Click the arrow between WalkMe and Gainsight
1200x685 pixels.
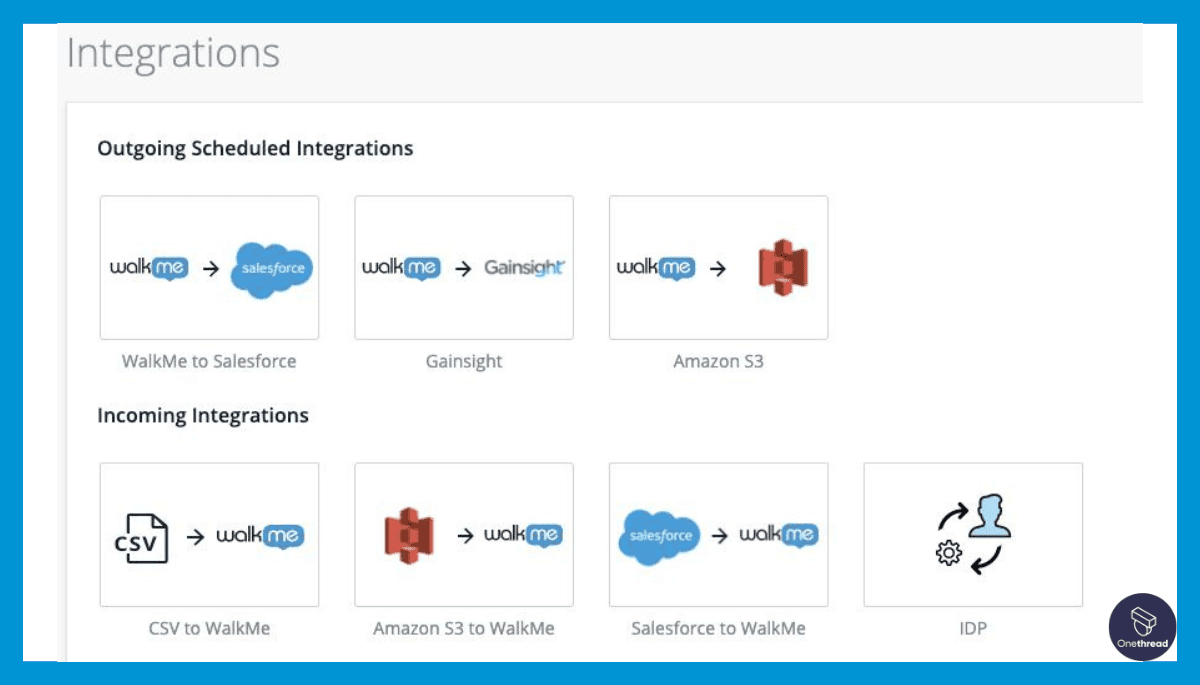461,267
